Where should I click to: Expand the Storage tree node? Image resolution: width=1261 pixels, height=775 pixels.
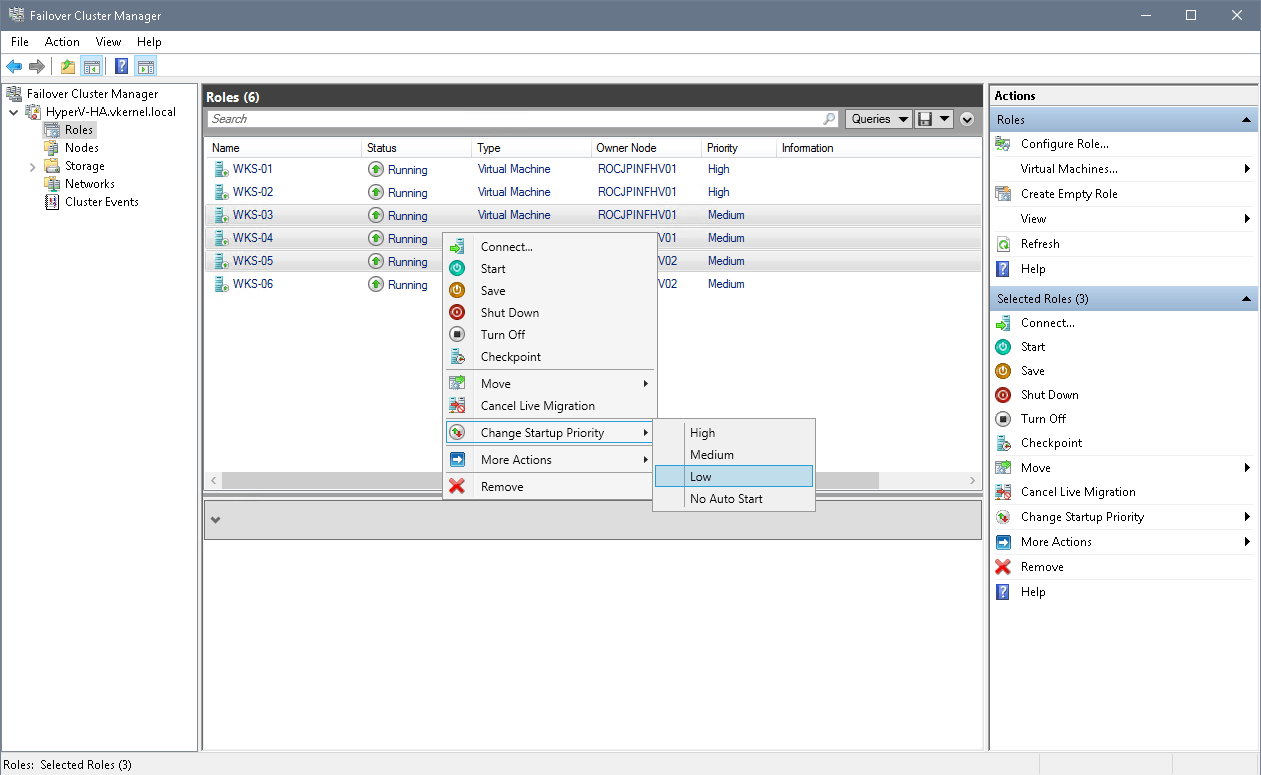[32, 166]
